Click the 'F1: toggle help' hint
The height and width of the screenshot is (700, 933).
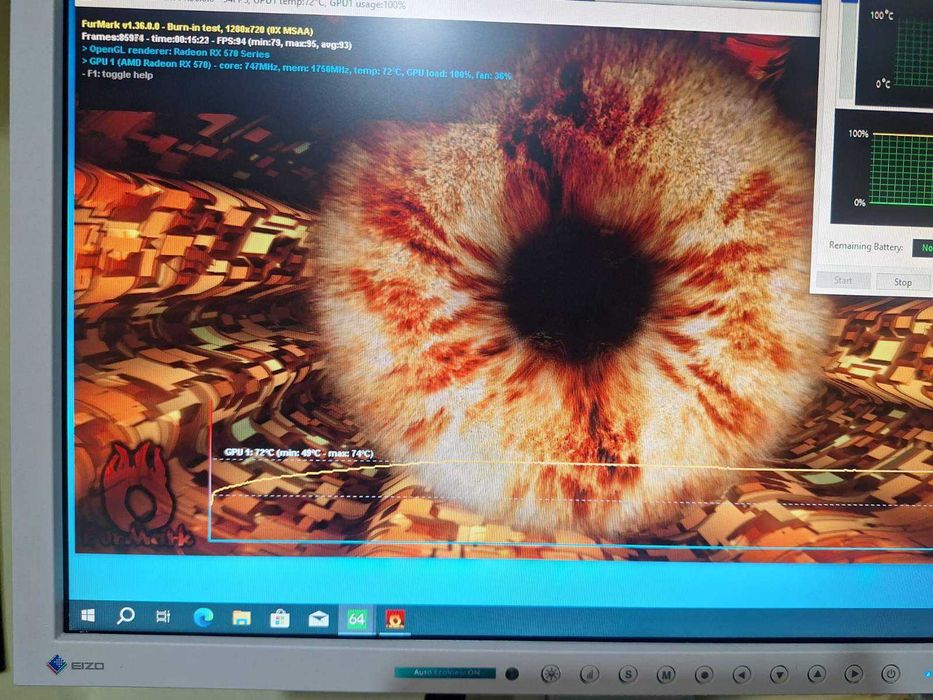coord(117,75)
